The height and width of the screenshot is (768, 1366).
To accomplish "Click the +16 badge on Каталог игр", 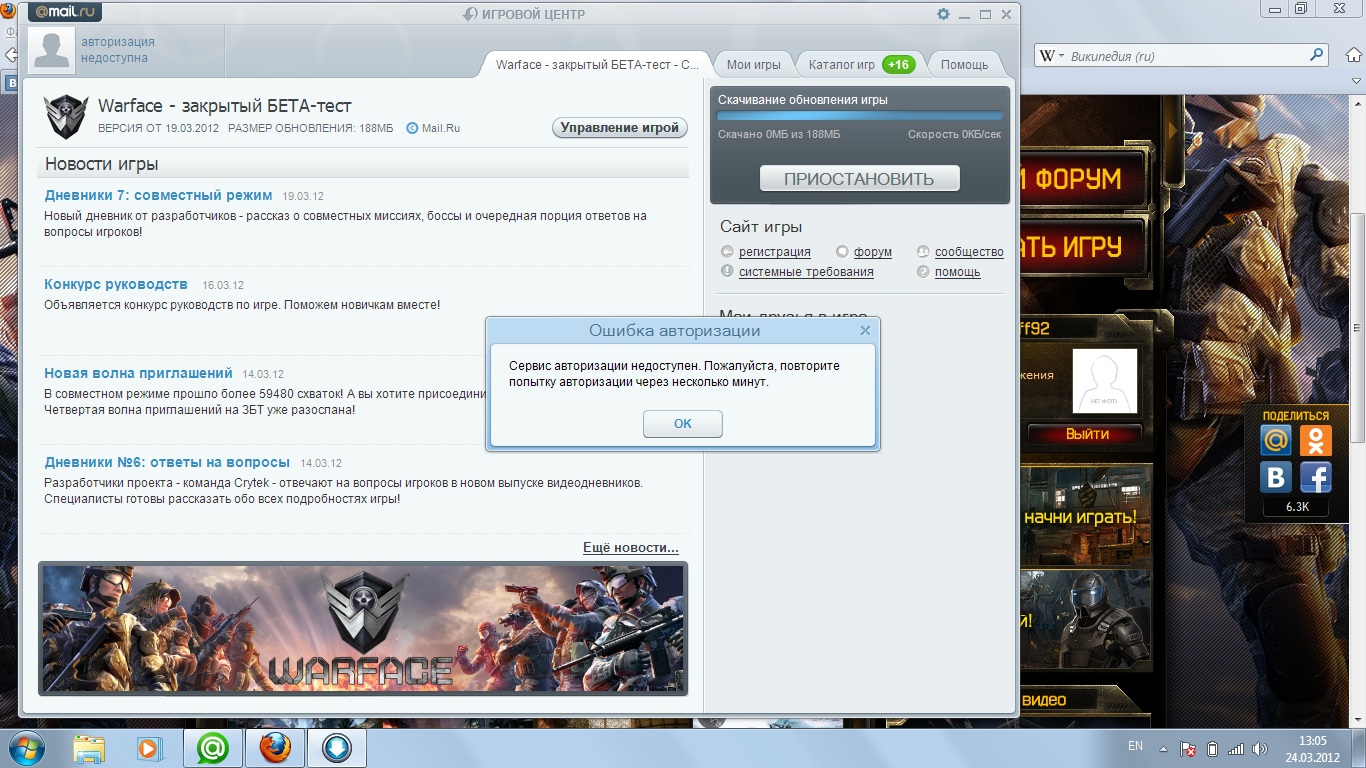I will (898, 64).
